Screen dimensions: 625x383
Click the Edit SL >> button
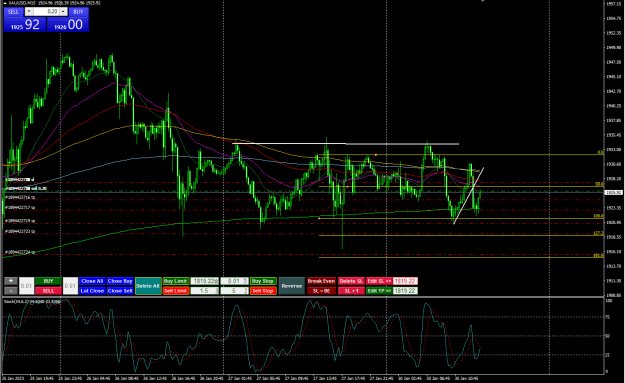tap(379, 281)
